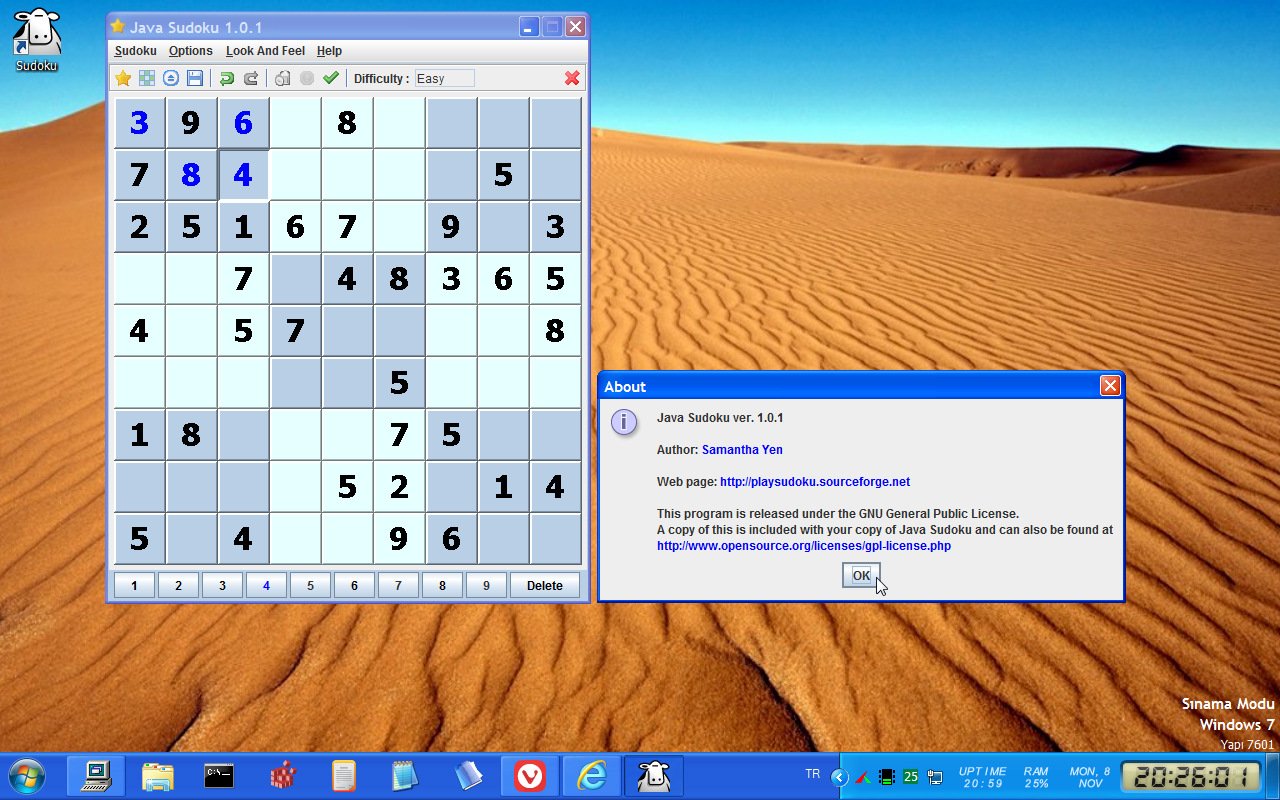Click the blue load/eject toolbar icon
The image size is (1280, 800).
[171, 78]
